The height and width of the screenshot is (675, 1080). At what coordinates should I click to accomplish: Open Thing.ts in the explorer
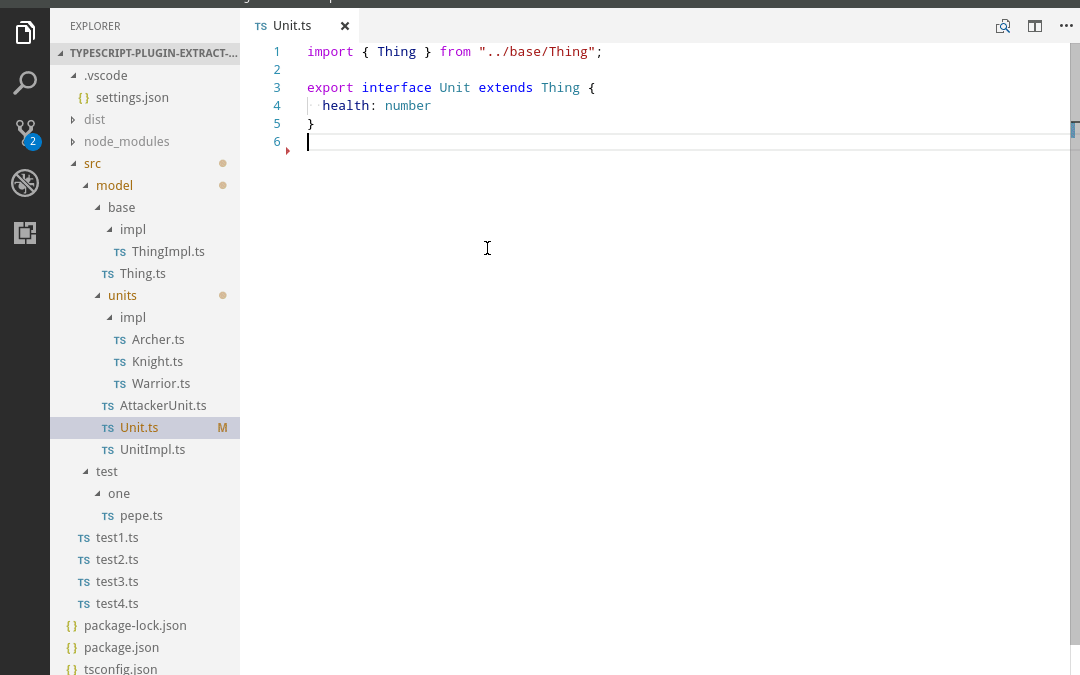tap(145, 274)
